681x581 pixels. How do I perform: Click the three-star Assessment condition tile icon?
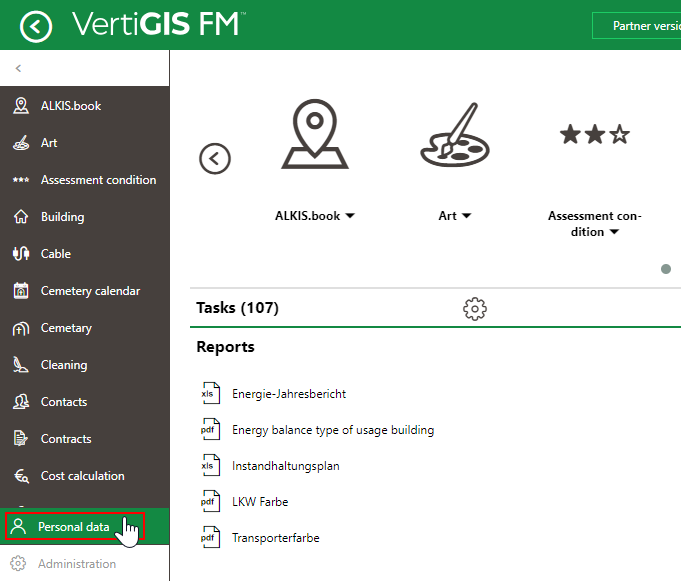(x=594, y=135)
